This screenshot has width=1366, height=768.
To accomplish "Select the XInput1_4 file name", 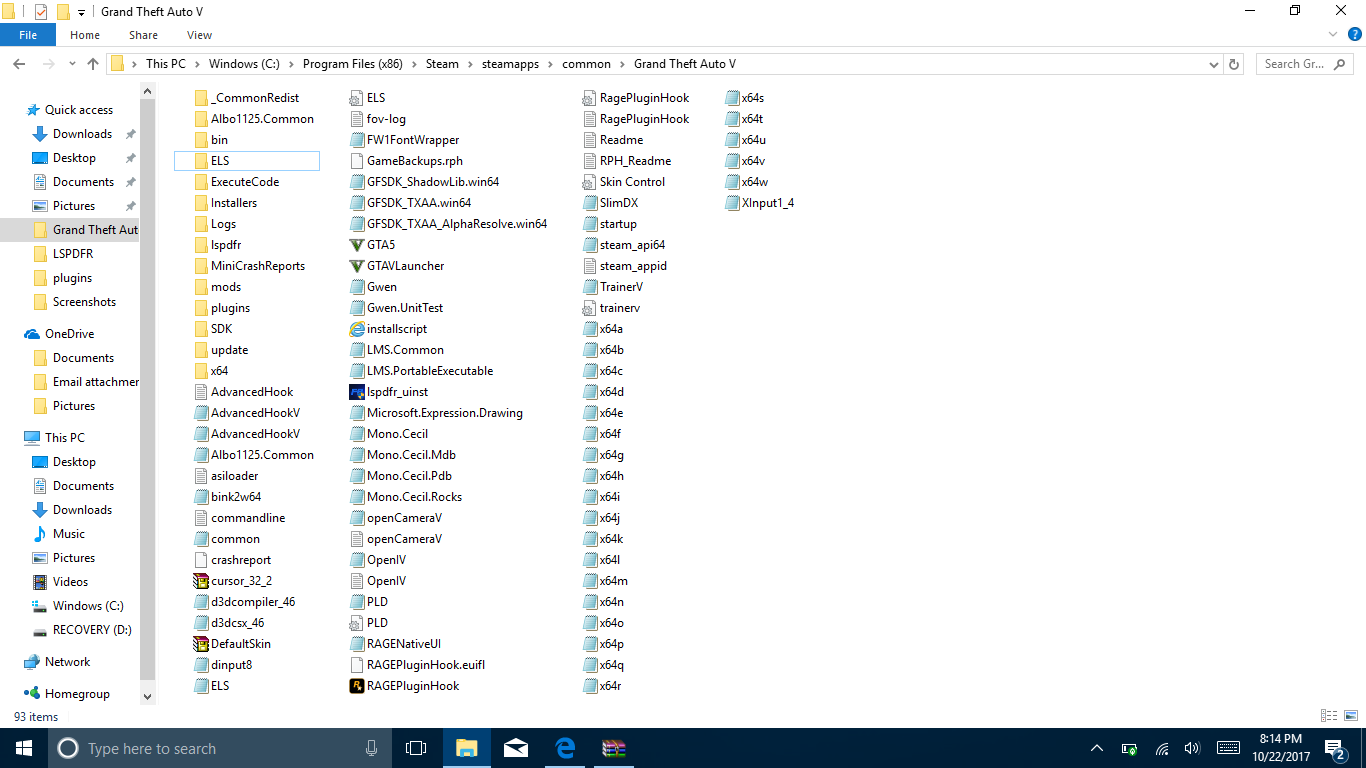I will click(x=768, y=203).
